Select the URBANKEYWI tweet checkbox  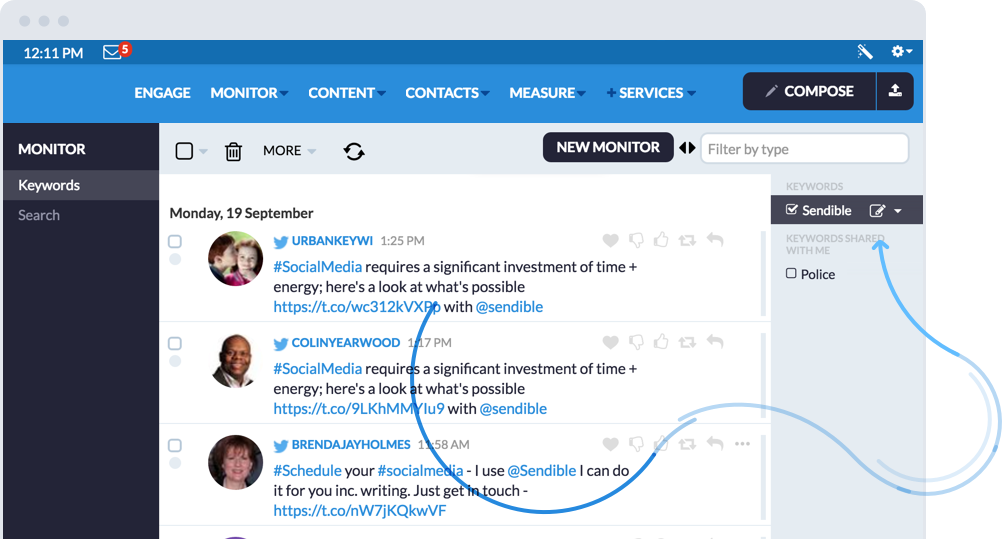point(175,241)
